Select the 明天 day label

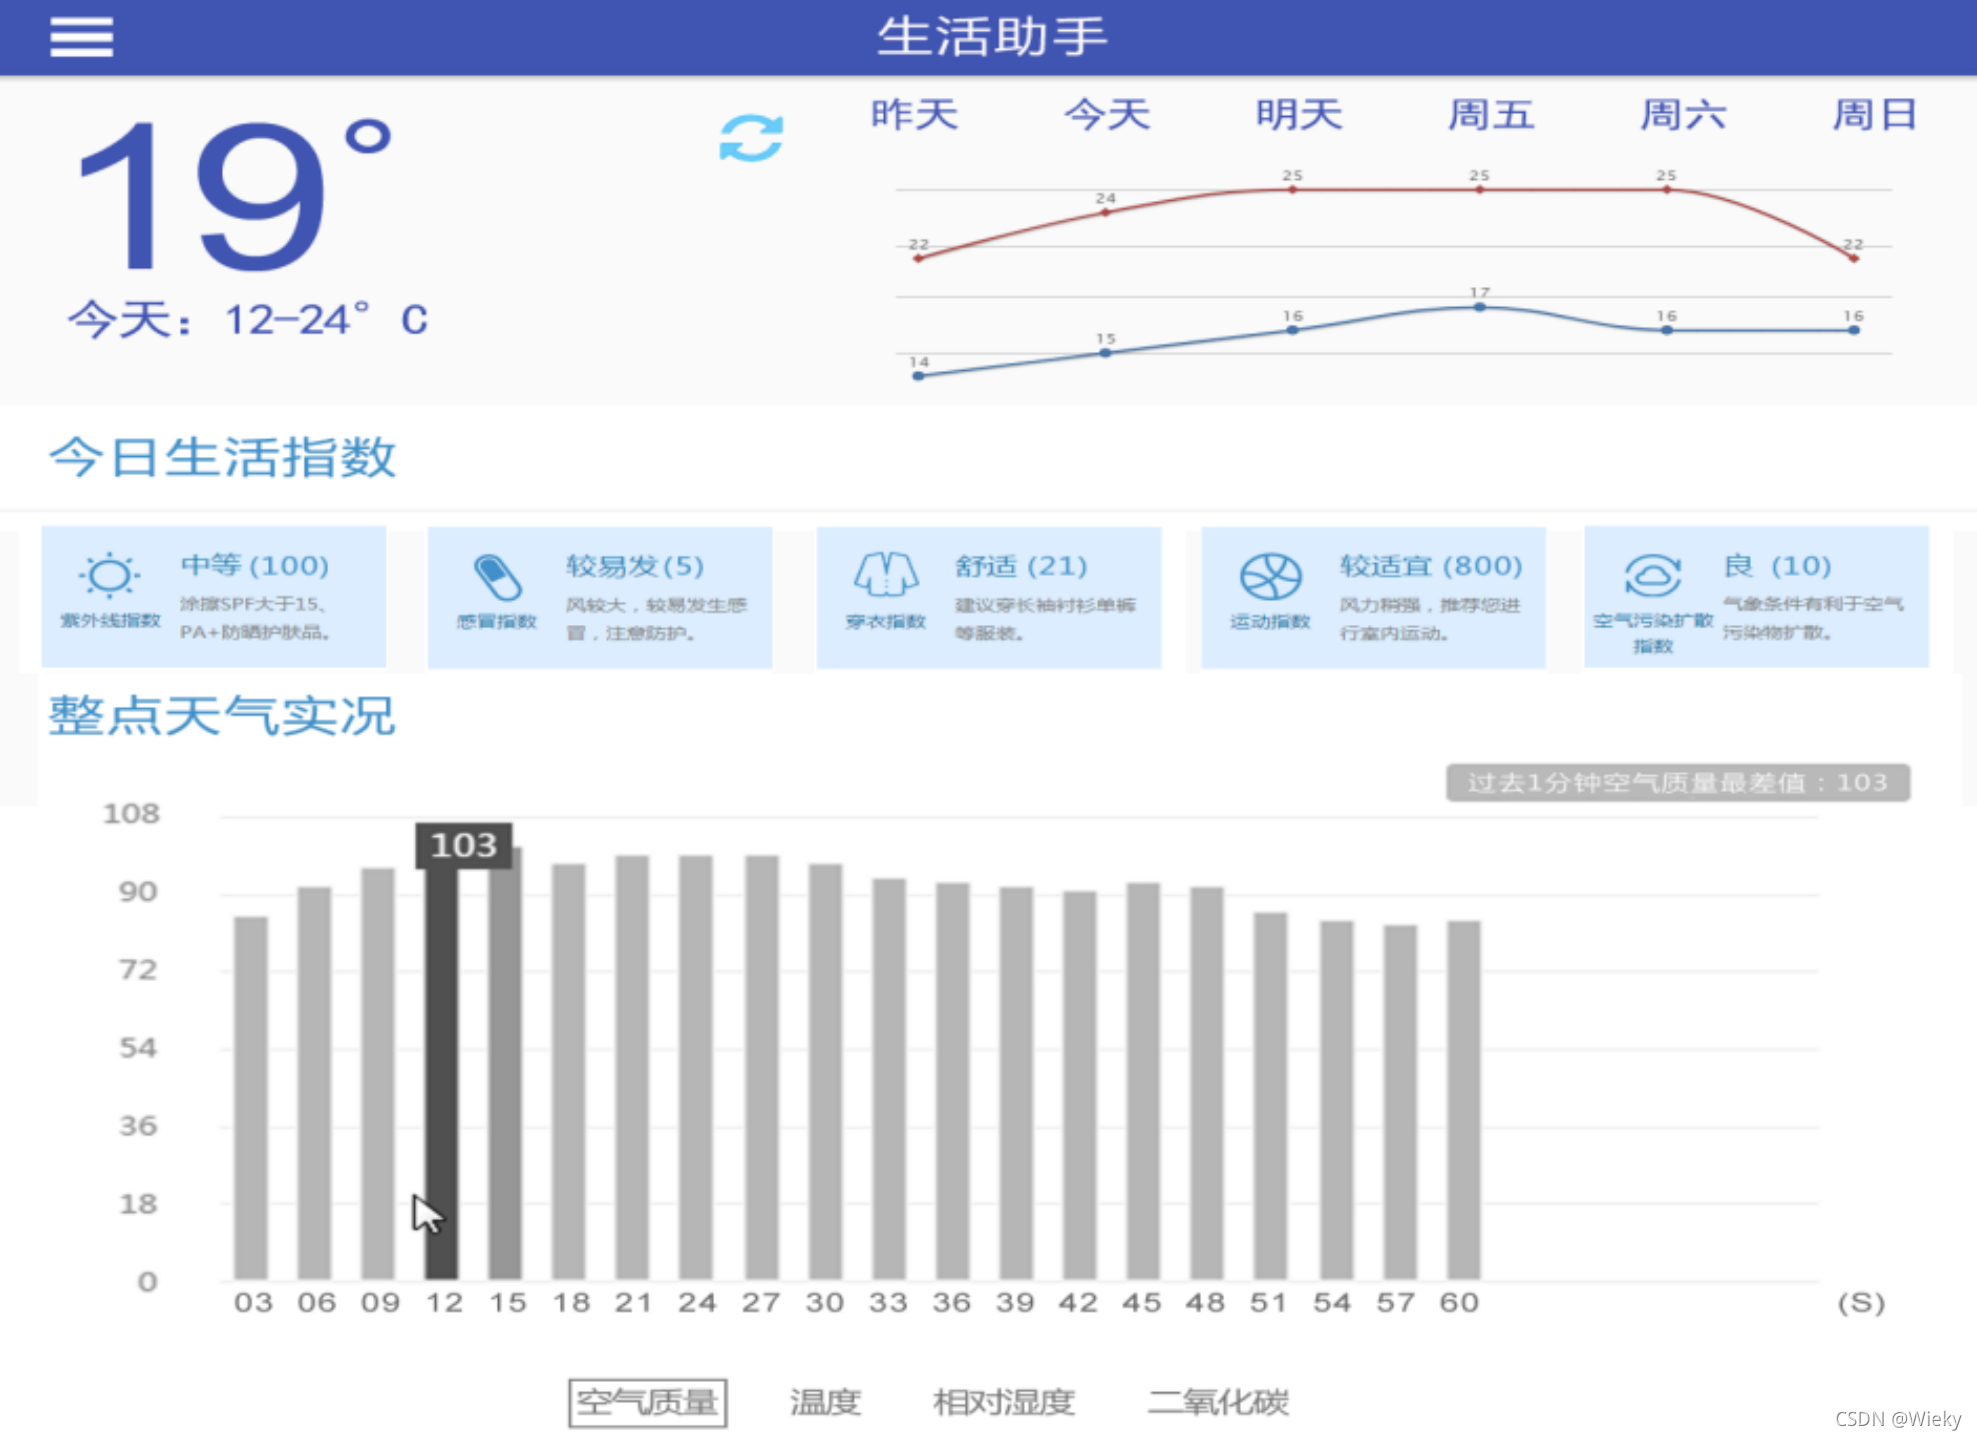coord(1298,114)
